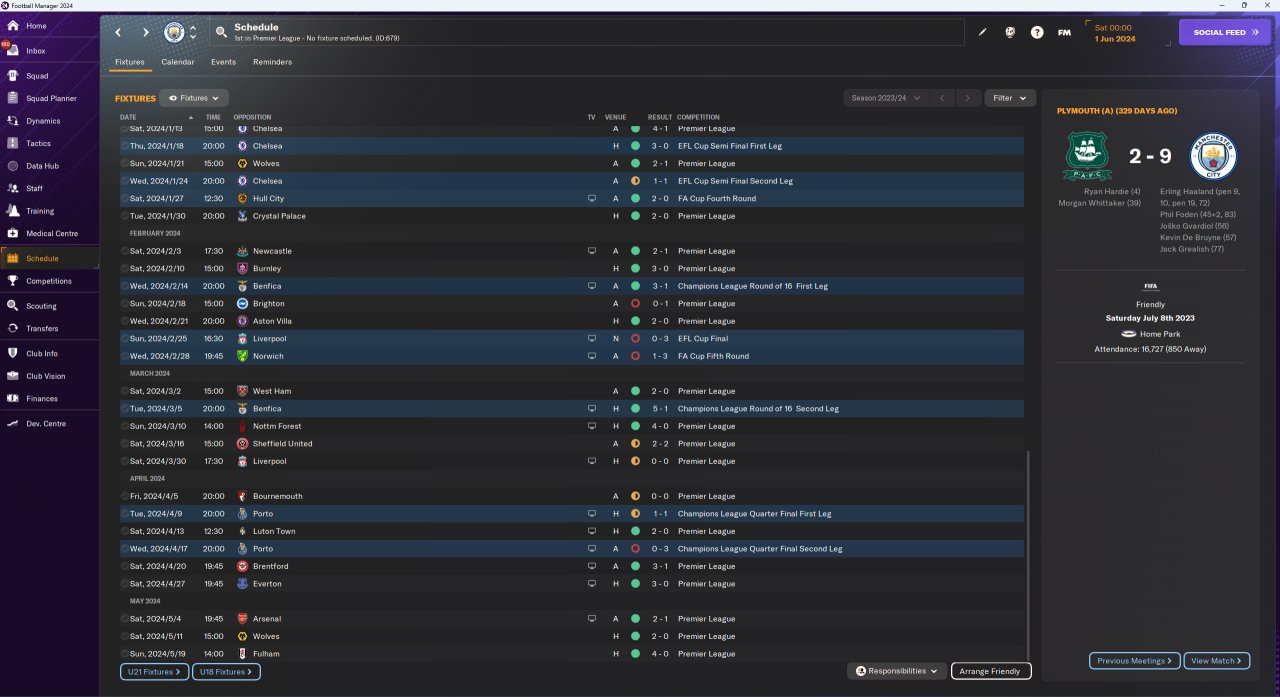Image resolution: width=1280 pixels, height=697 pixels.
Task: Toggle selection circle on Bournemouth fixture row
Action: (x=125, y=496)
